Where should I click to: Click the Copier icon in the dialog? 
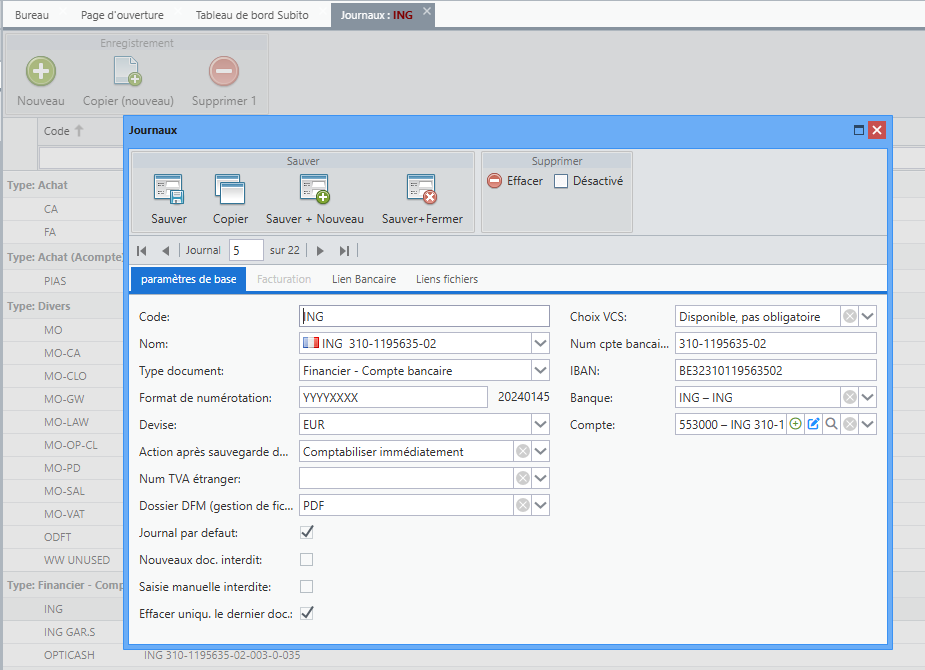coord(230,189)
